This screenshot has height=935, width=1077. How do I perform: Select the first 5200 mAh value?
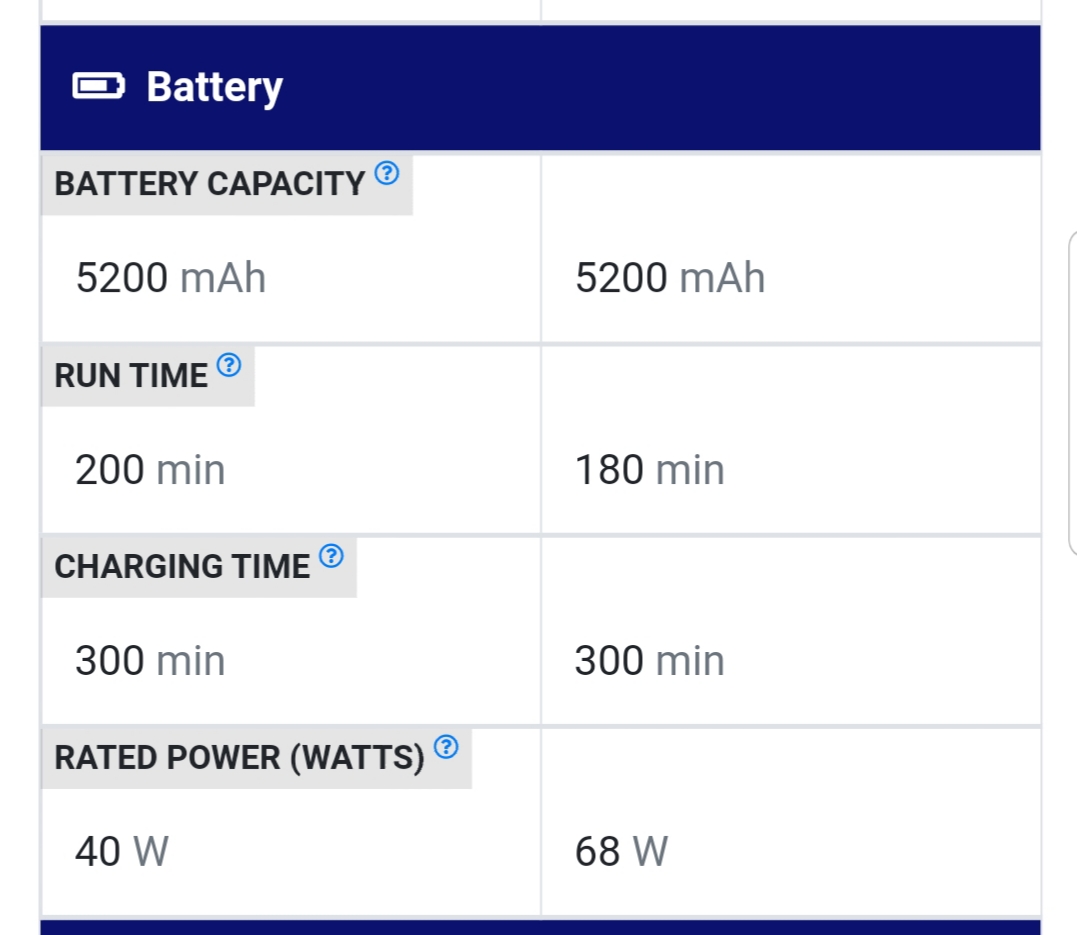170,278
